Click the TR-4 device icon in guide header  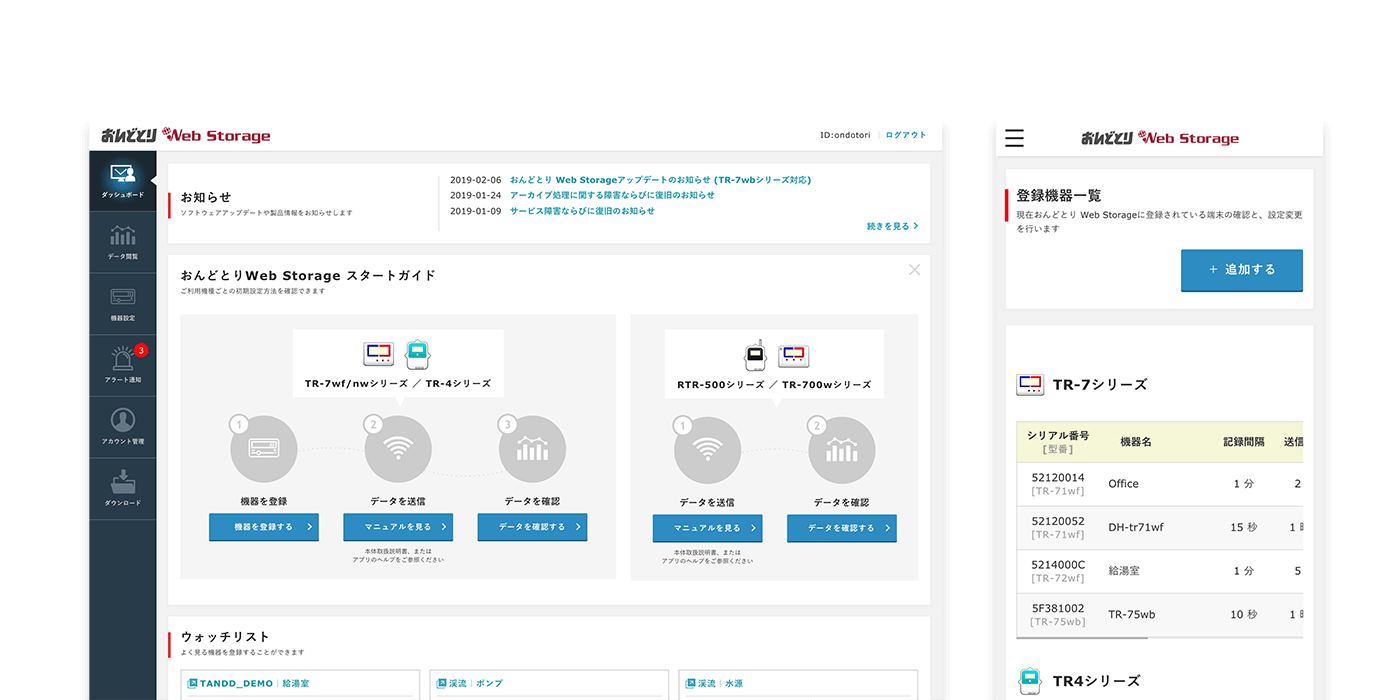(x=417, y=354)
